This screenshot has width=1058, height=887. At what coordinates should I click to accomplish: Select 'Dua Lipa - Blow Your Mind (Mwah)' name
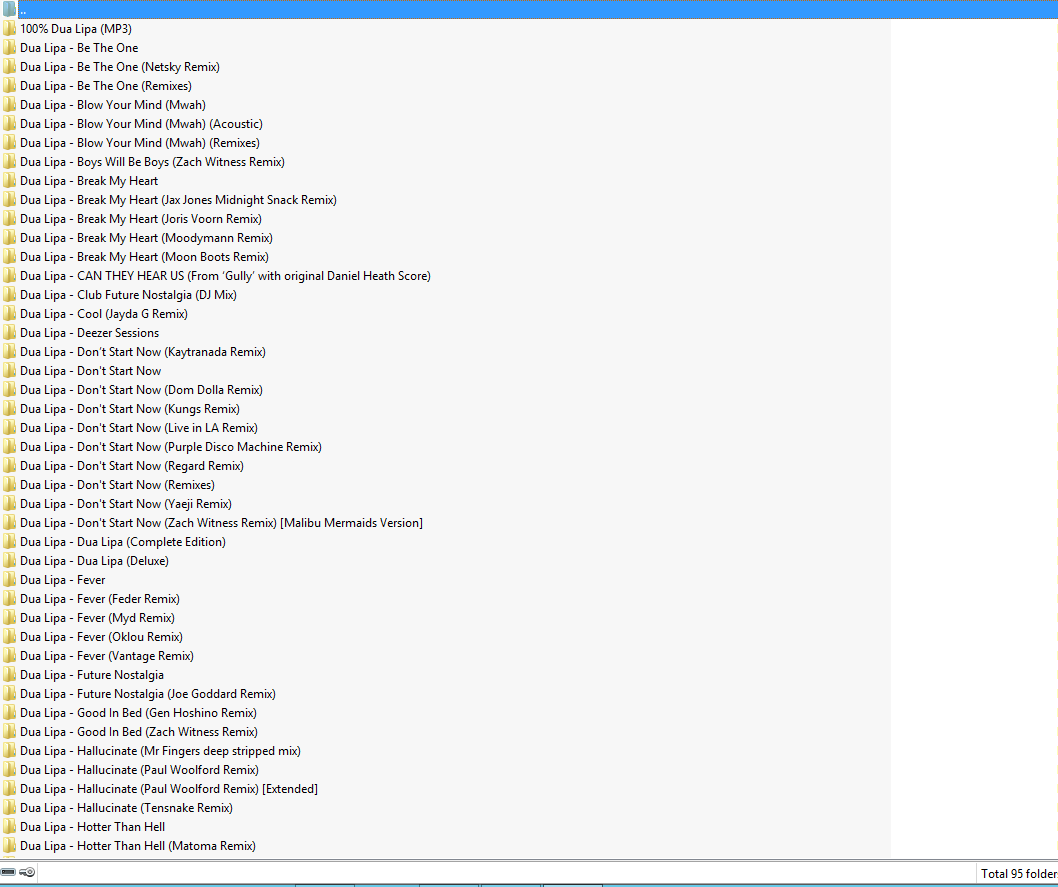[x=113, y=105]
